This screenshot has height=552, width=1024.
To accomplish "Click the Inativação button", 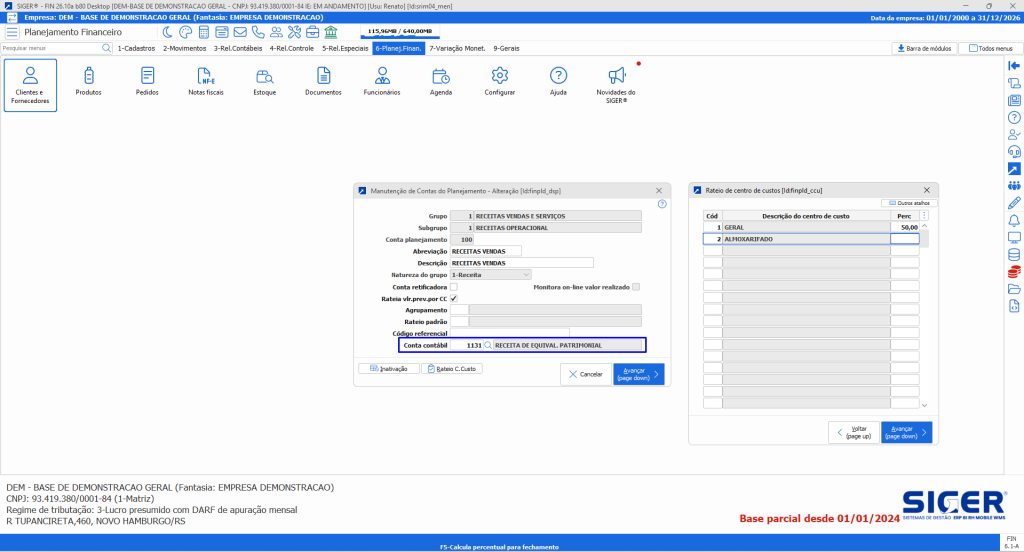I will pos(389,368).
